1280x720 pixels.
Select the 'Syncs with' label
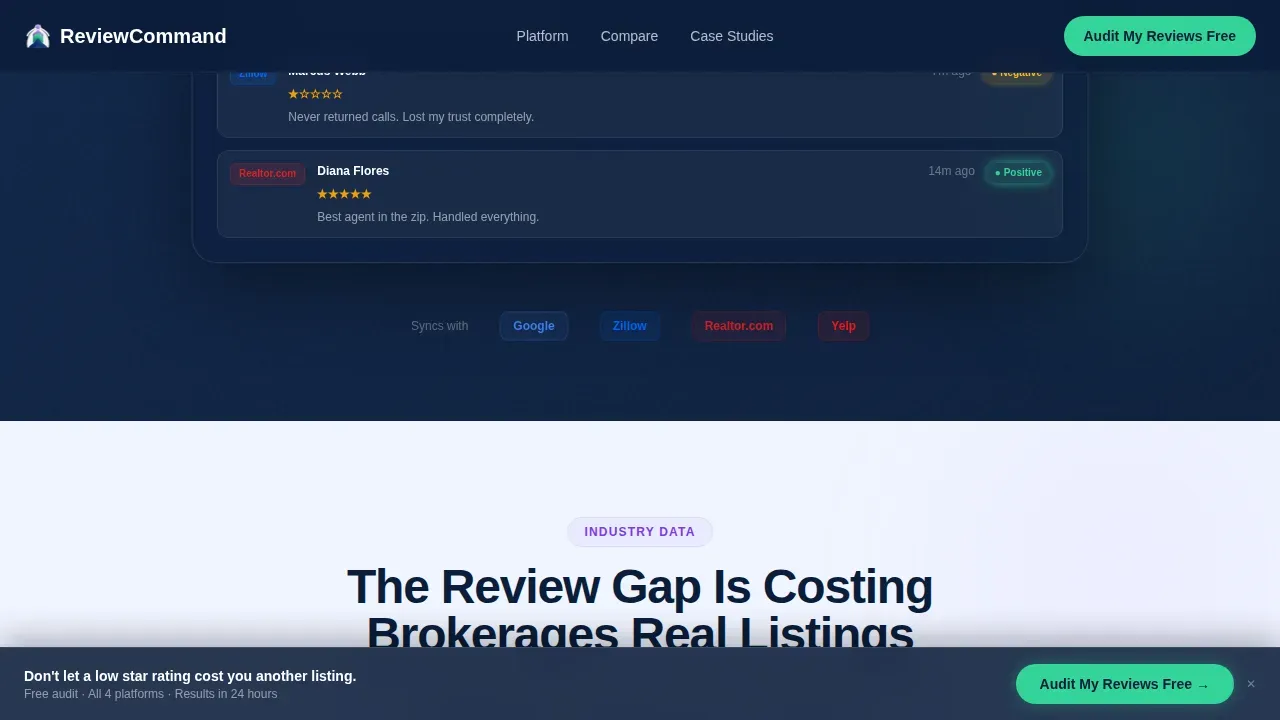pos(439,326)
